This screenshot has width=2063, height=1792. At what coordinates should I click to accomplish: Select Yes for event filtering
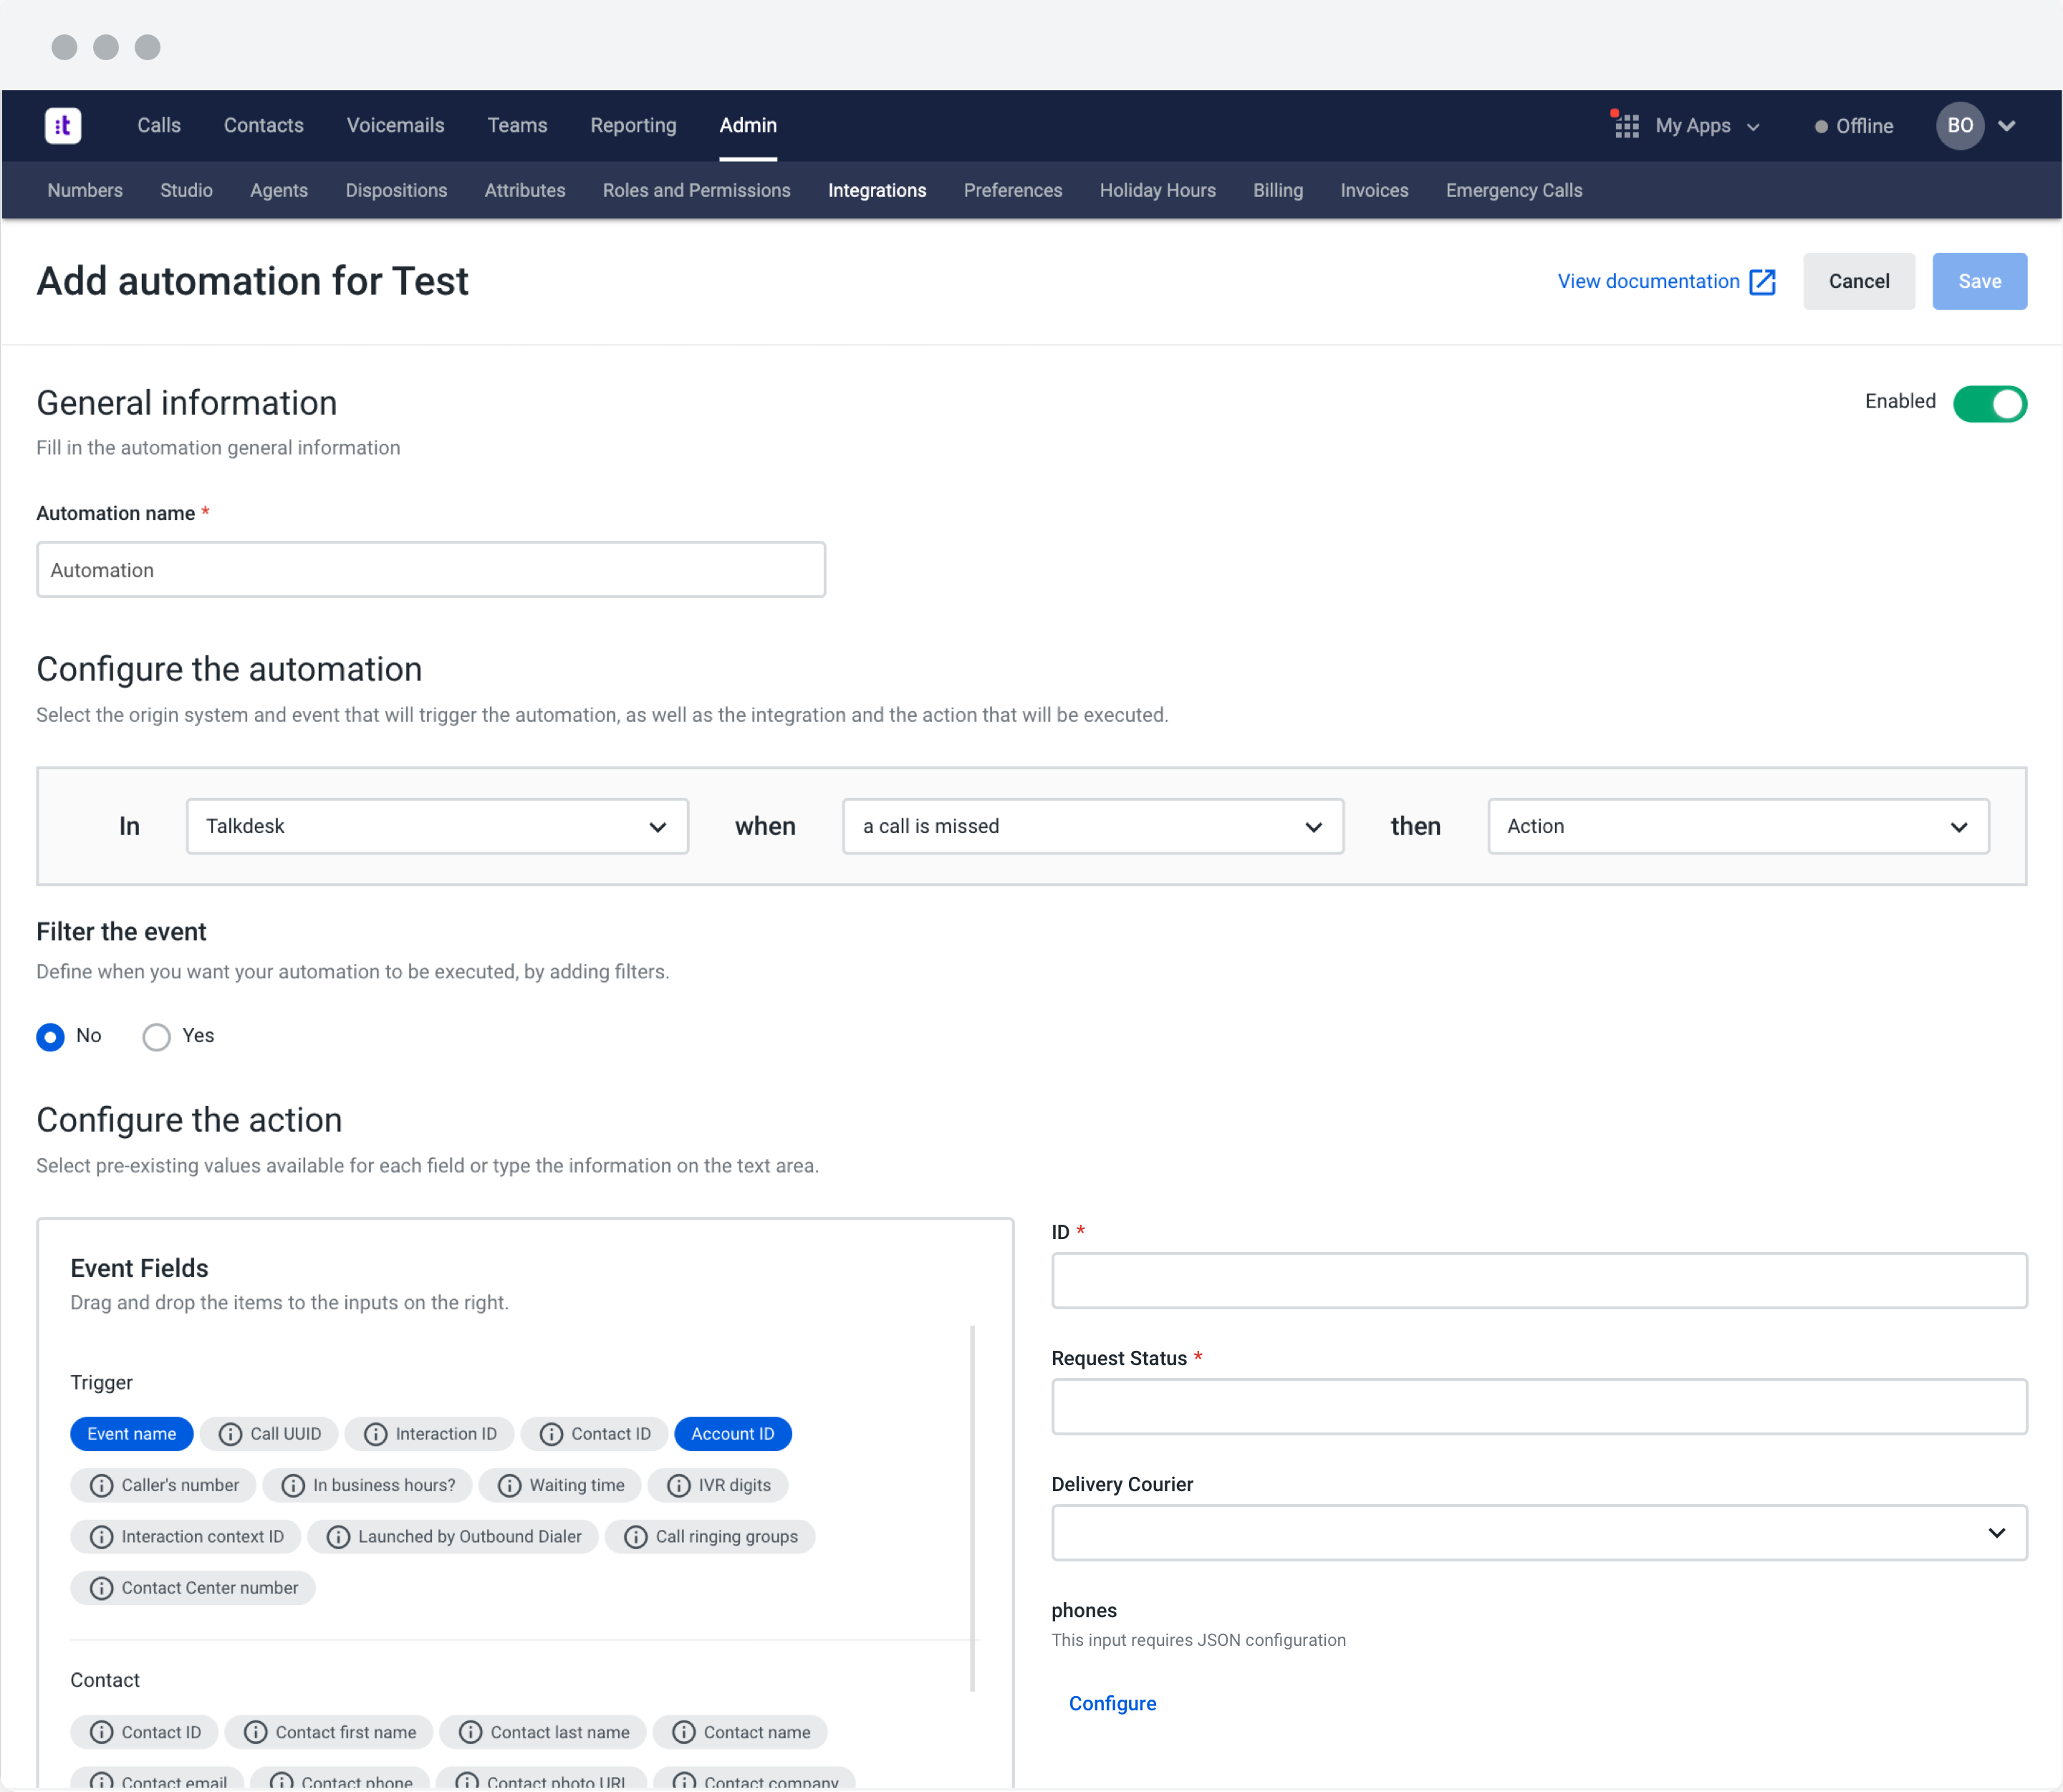[x=156, y=1037]
